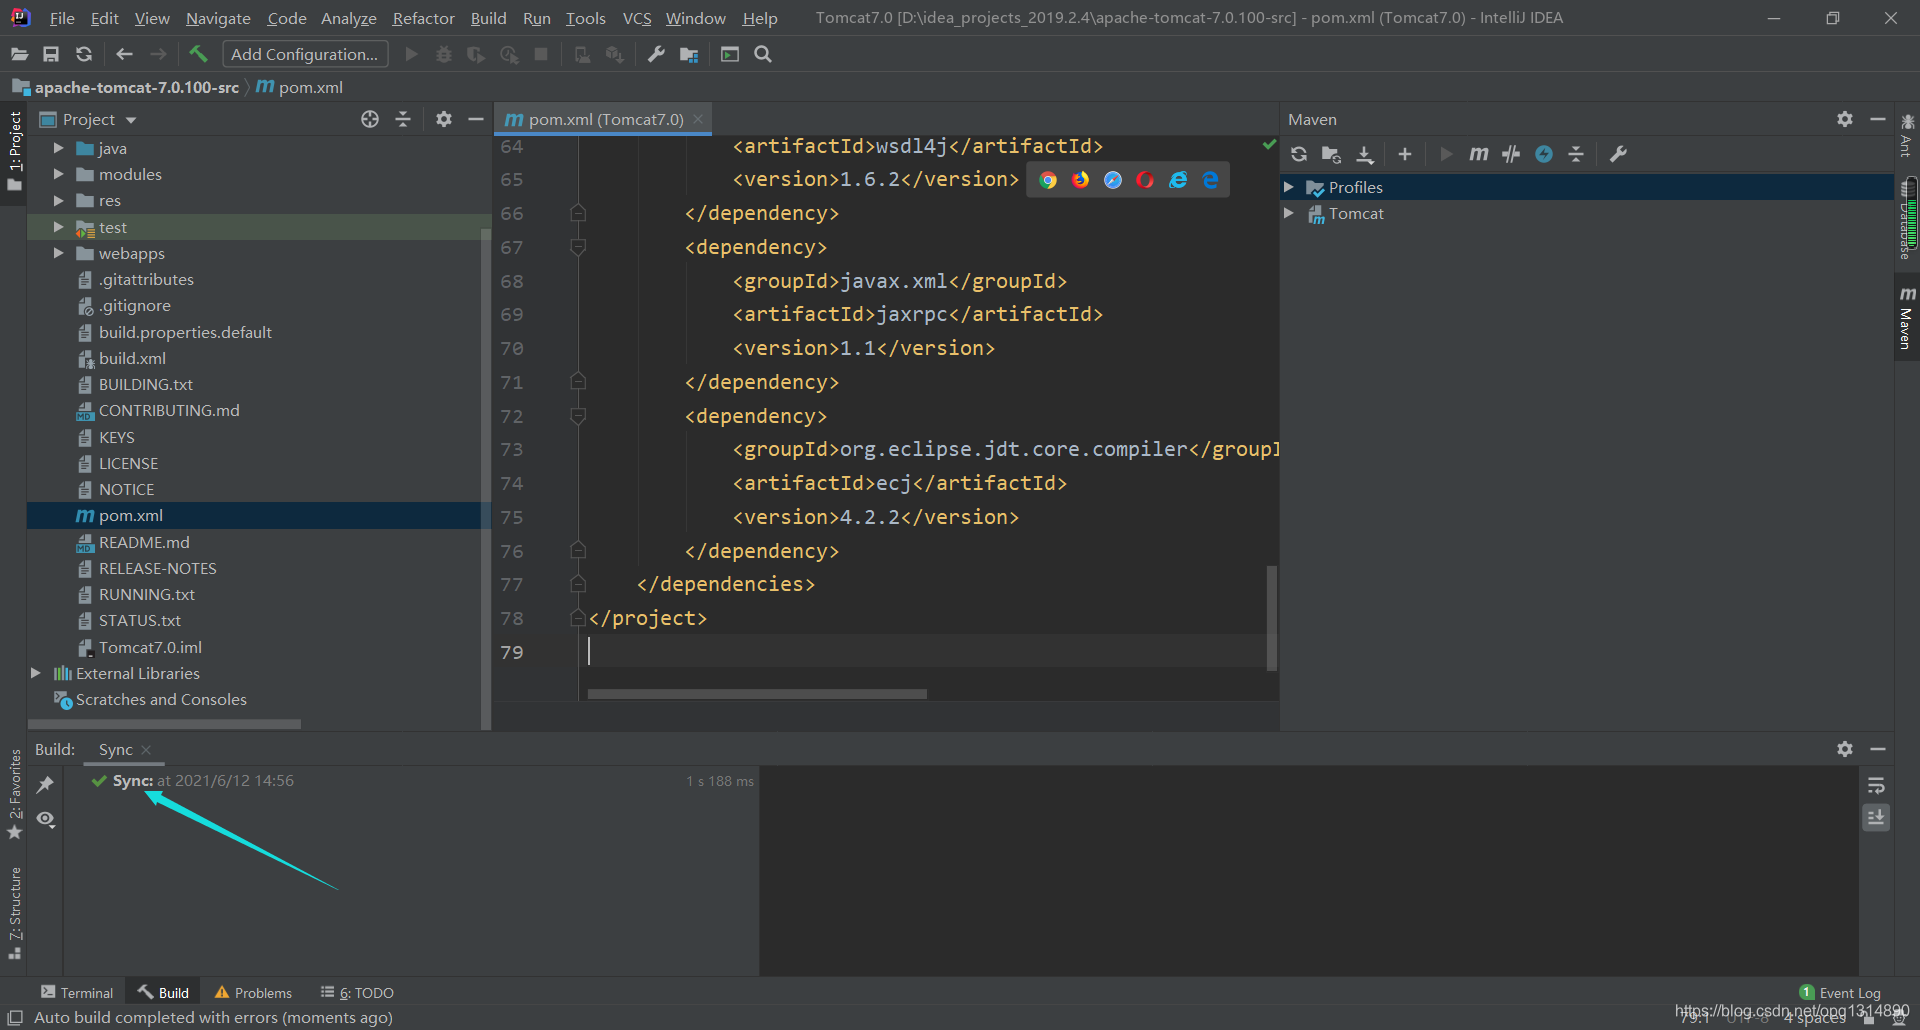1920x1030 pixels.
Task: Expand the test folder
Action: 58,227
